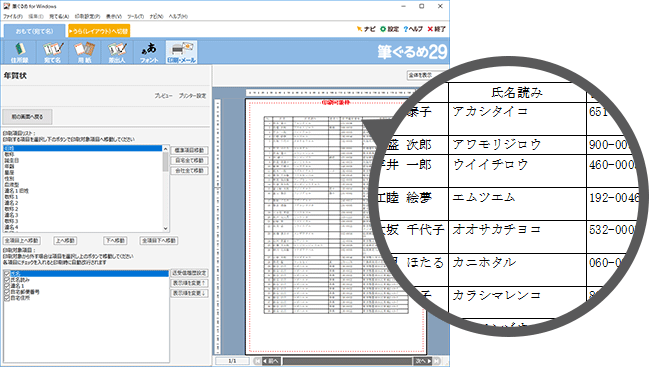Click the item list scroll-up arrow
Image resolution: width=650 pixels, height=367 pixels.
tap(165, 149)
